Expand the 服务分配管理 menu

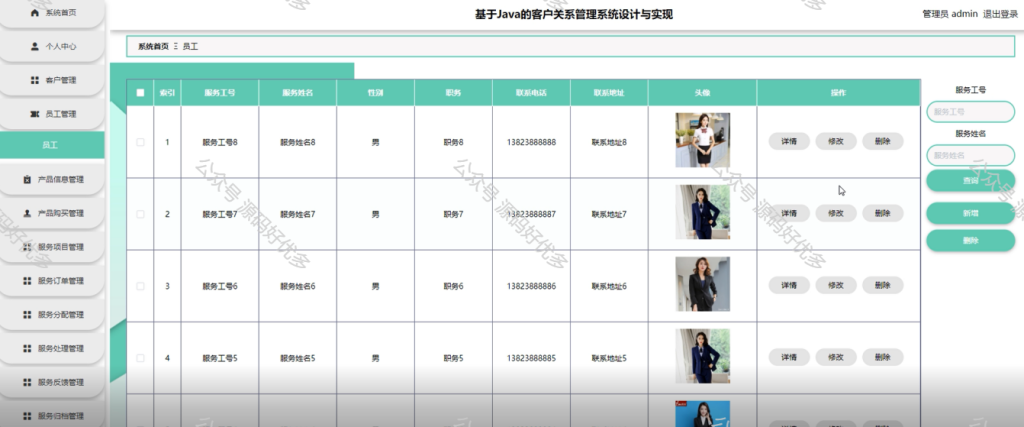(52, 315)
